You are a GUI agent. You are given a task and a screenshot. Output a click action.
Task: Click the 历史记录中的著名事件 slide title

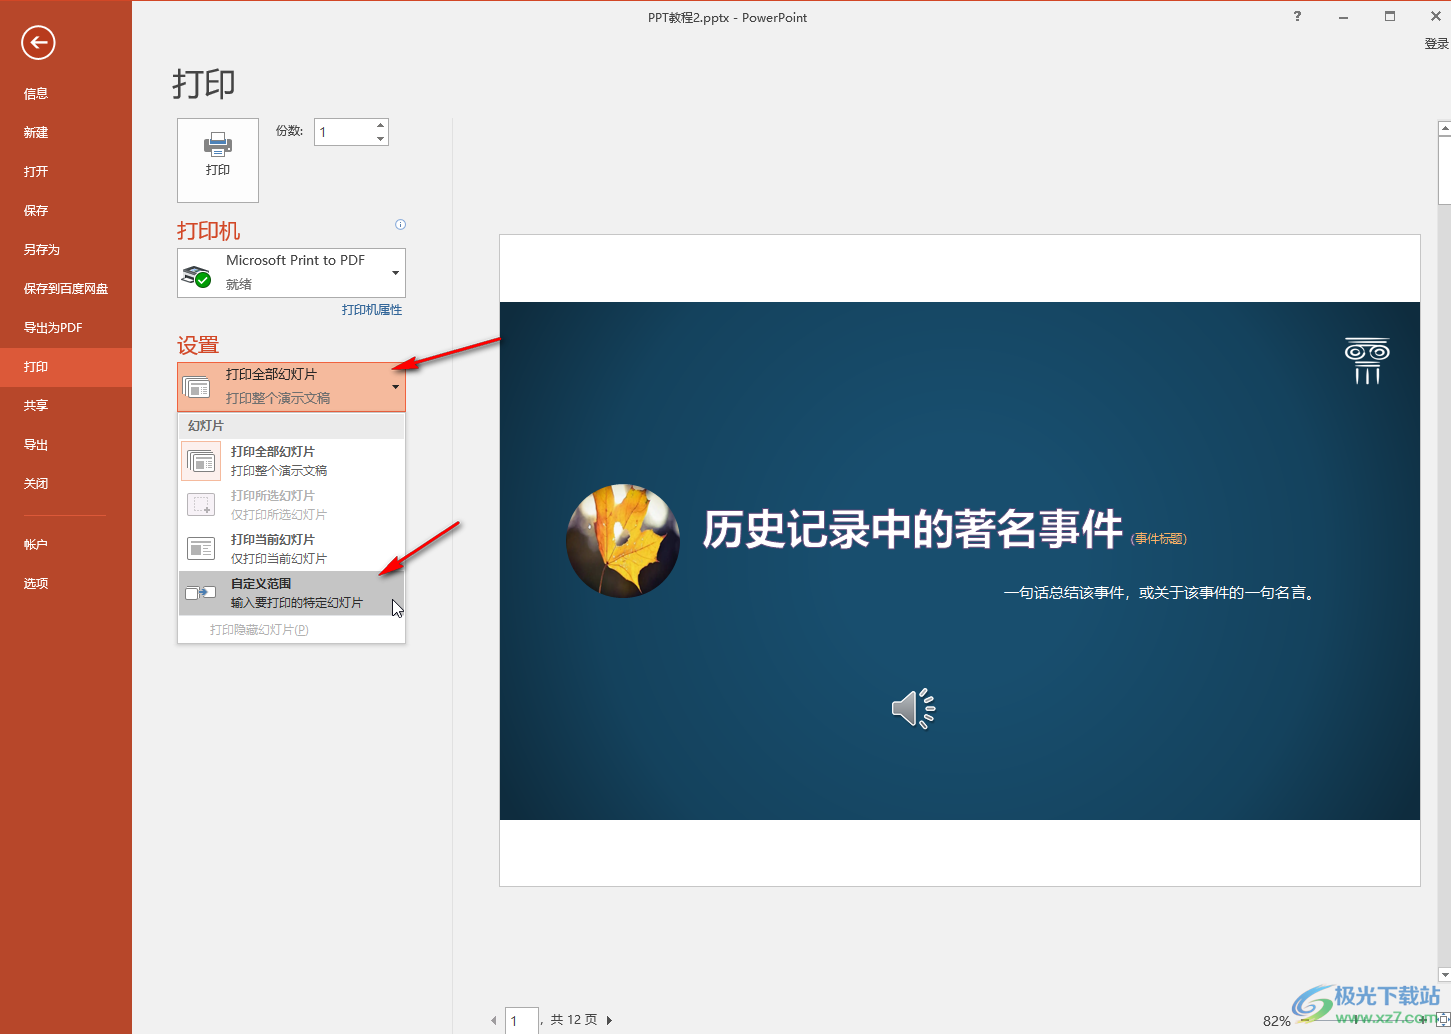913,530
